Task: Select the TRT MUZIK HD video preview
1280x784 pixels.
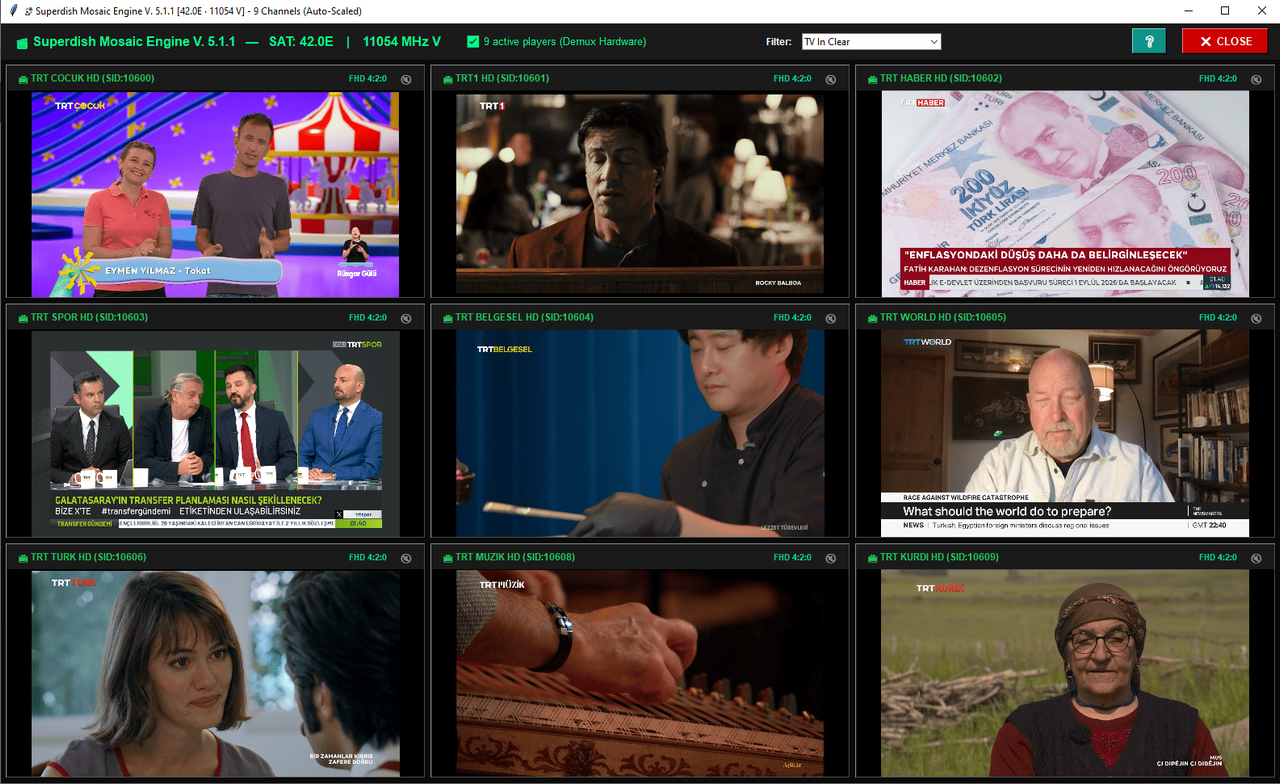Action: (x=640, y=673)
